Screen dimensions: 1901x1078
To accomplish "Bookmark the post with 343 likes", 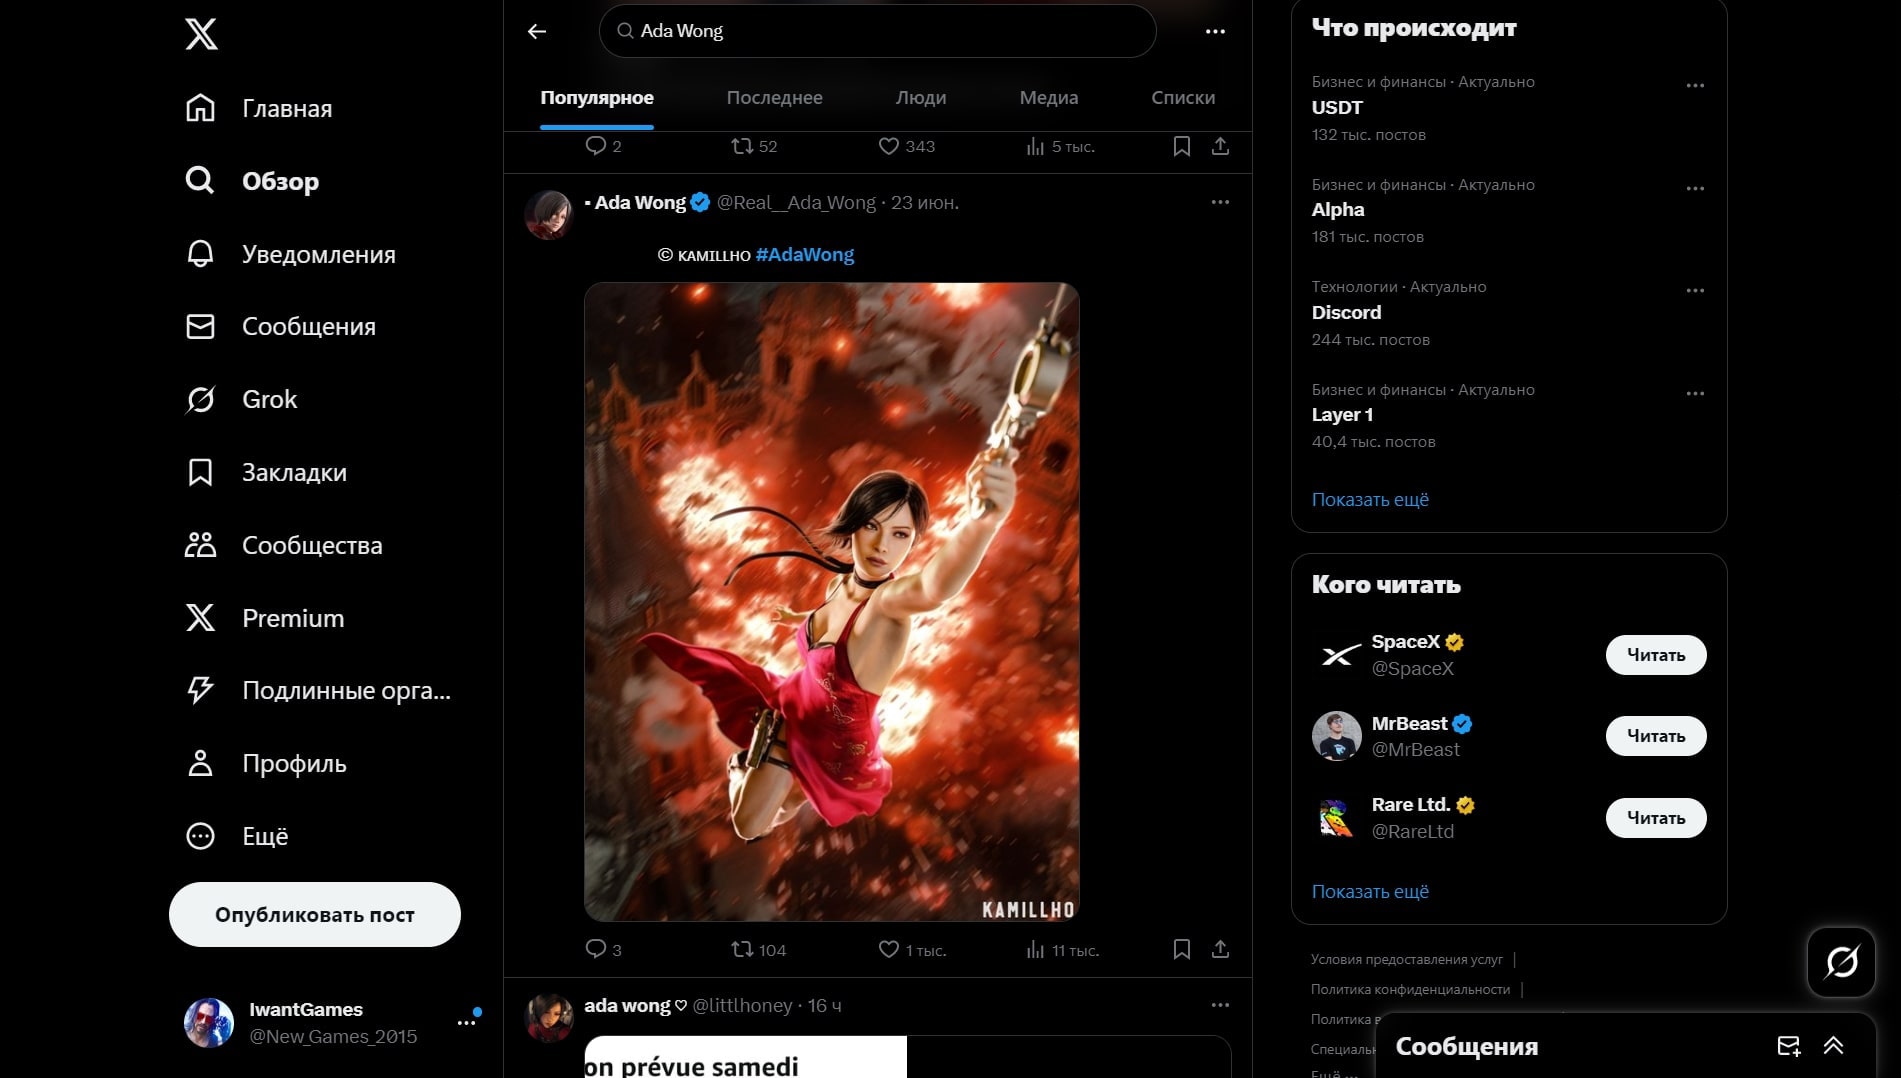I will [1181, 146].
